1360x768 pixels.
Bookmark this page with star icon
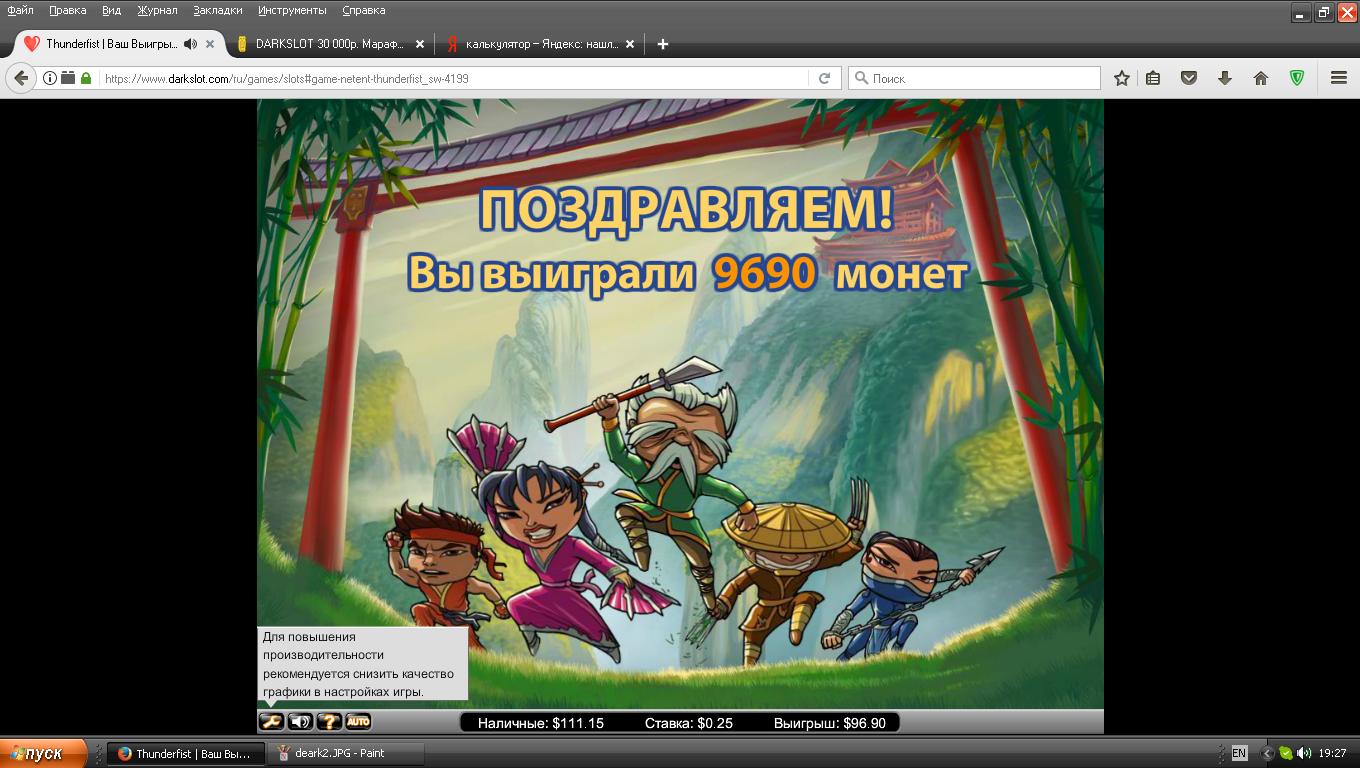click(1122, 78)
